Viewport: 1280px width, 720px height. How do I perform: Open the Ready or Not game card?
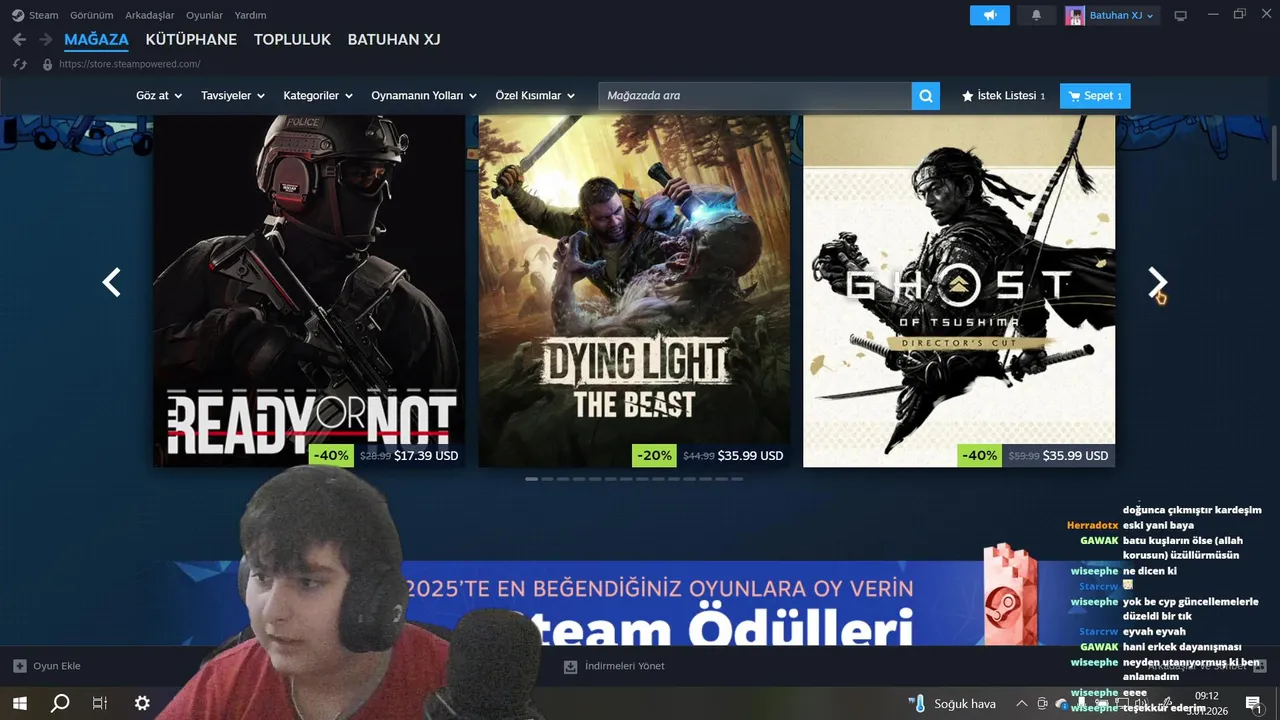coord(309,291)
